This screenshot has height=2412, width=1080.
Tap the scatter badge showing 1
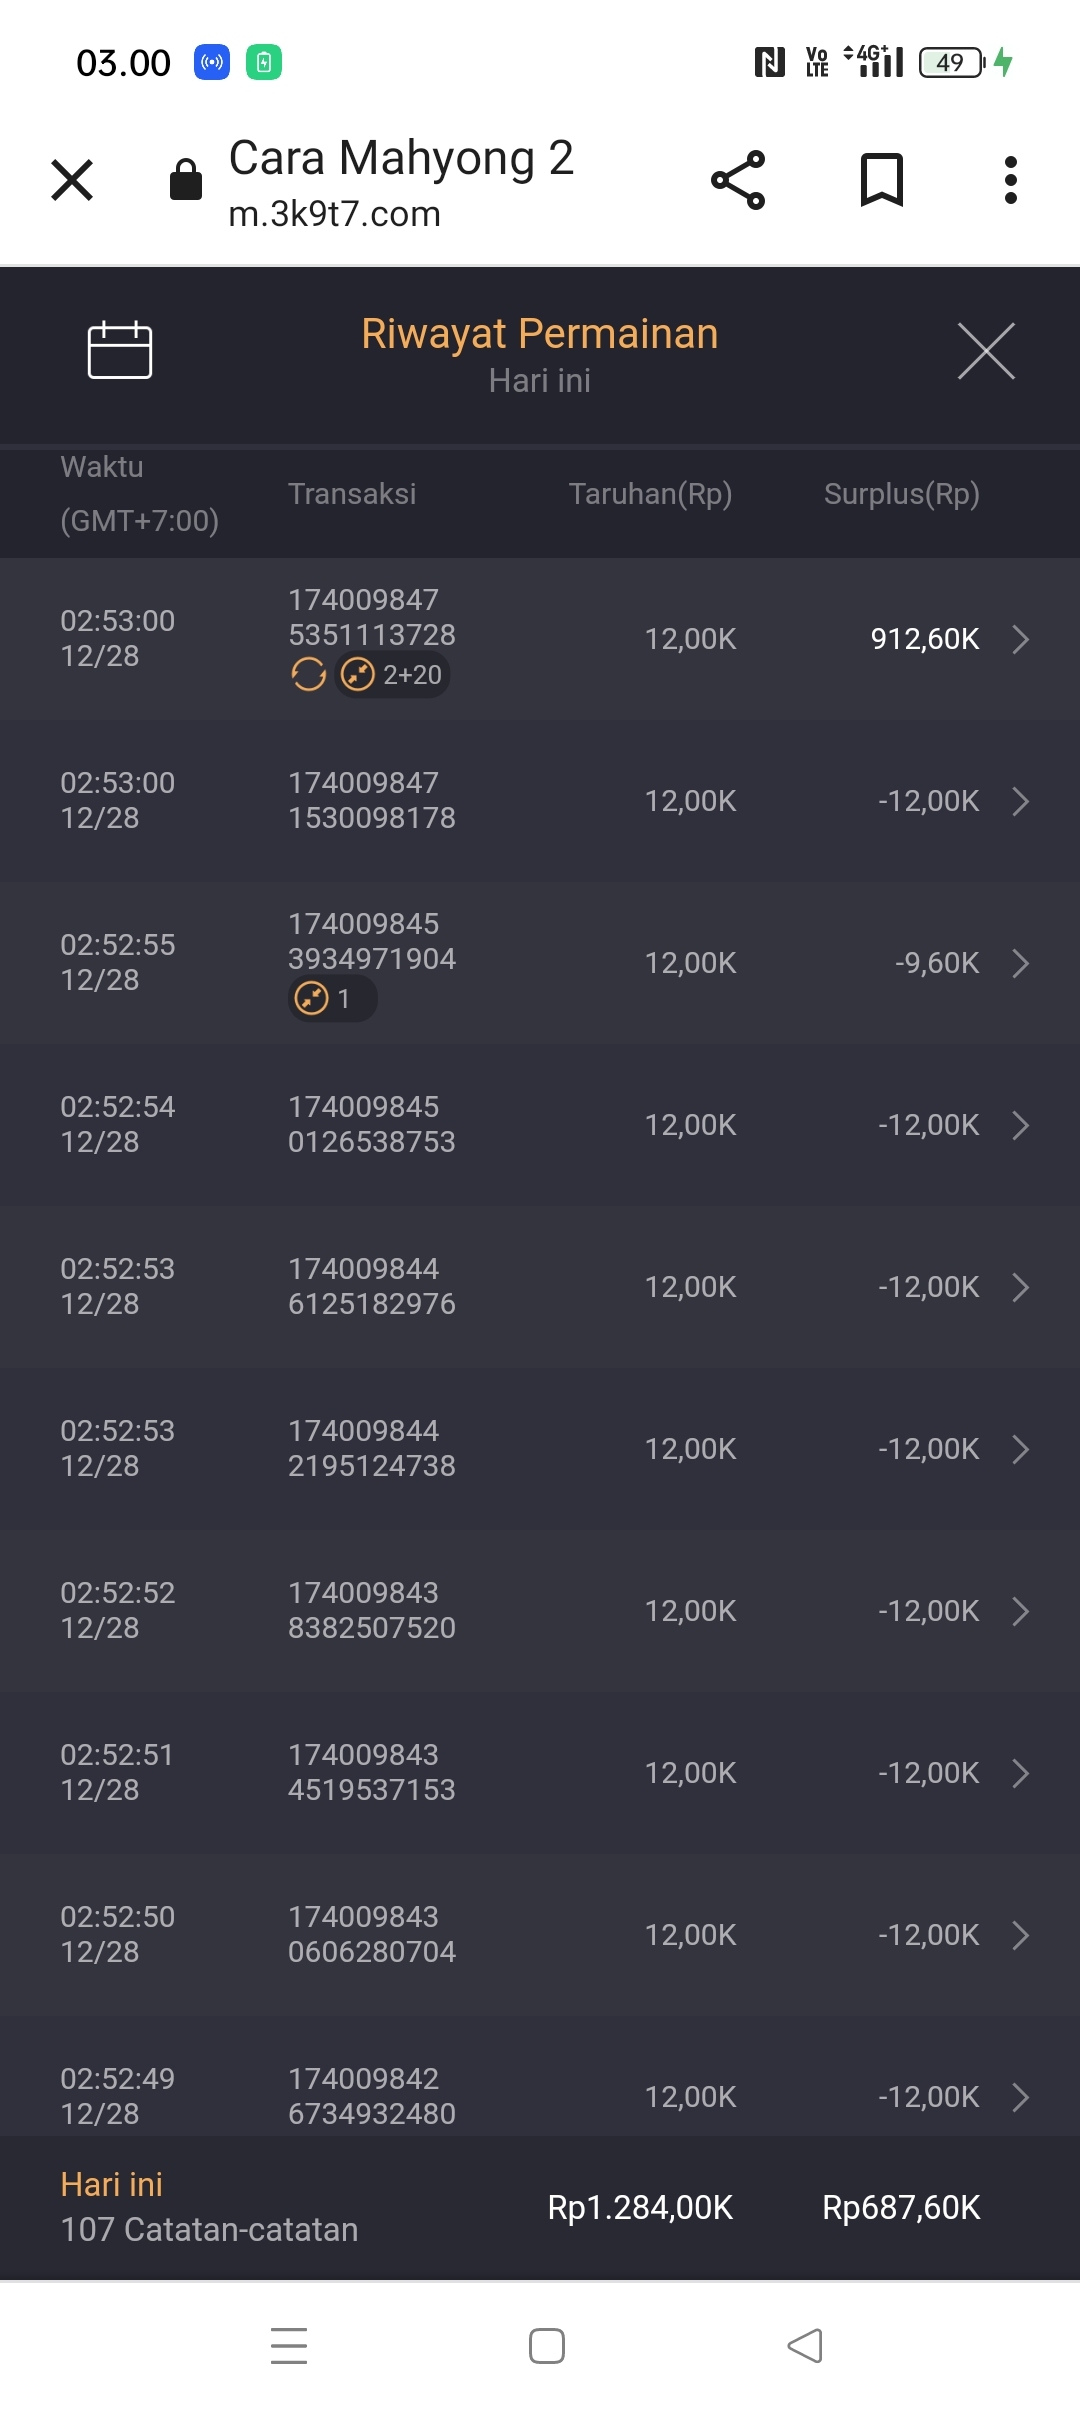coord(331,999)
